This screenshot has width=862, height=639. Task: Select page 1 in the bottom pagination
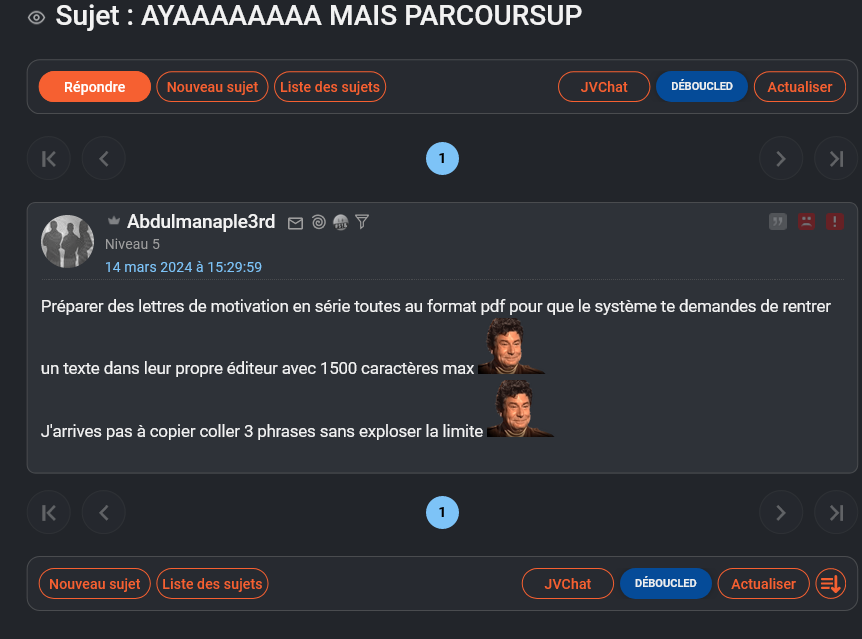click(x=442, y=513)
